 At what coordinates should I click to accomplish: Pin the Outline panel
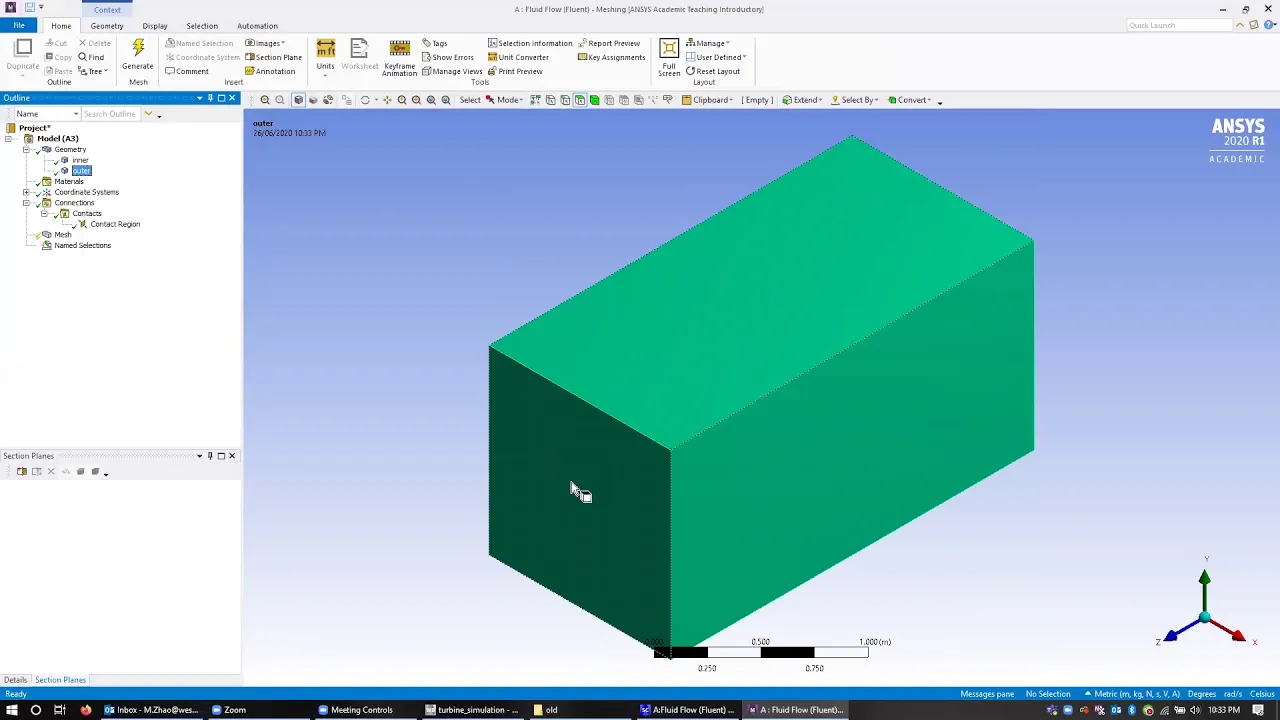click(x=210, y=98)
